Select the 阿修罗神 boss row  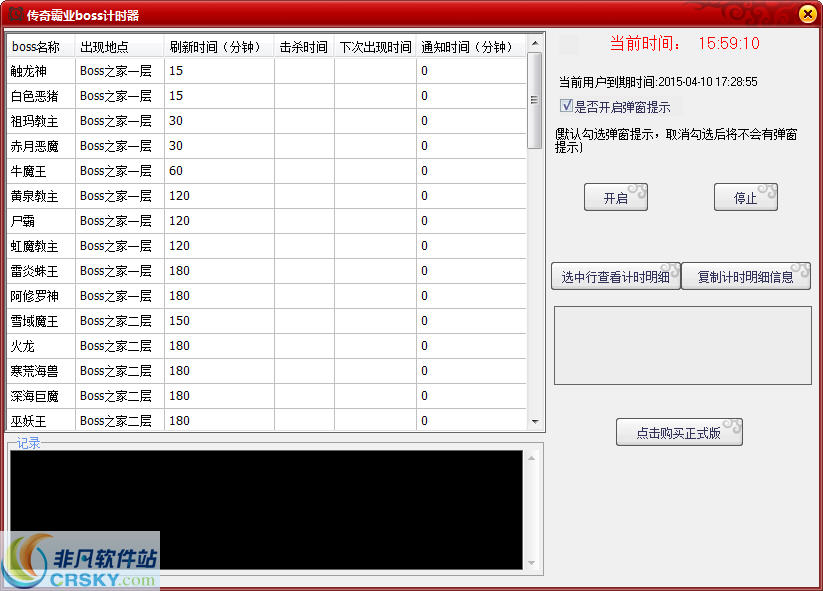coord(267,296)
